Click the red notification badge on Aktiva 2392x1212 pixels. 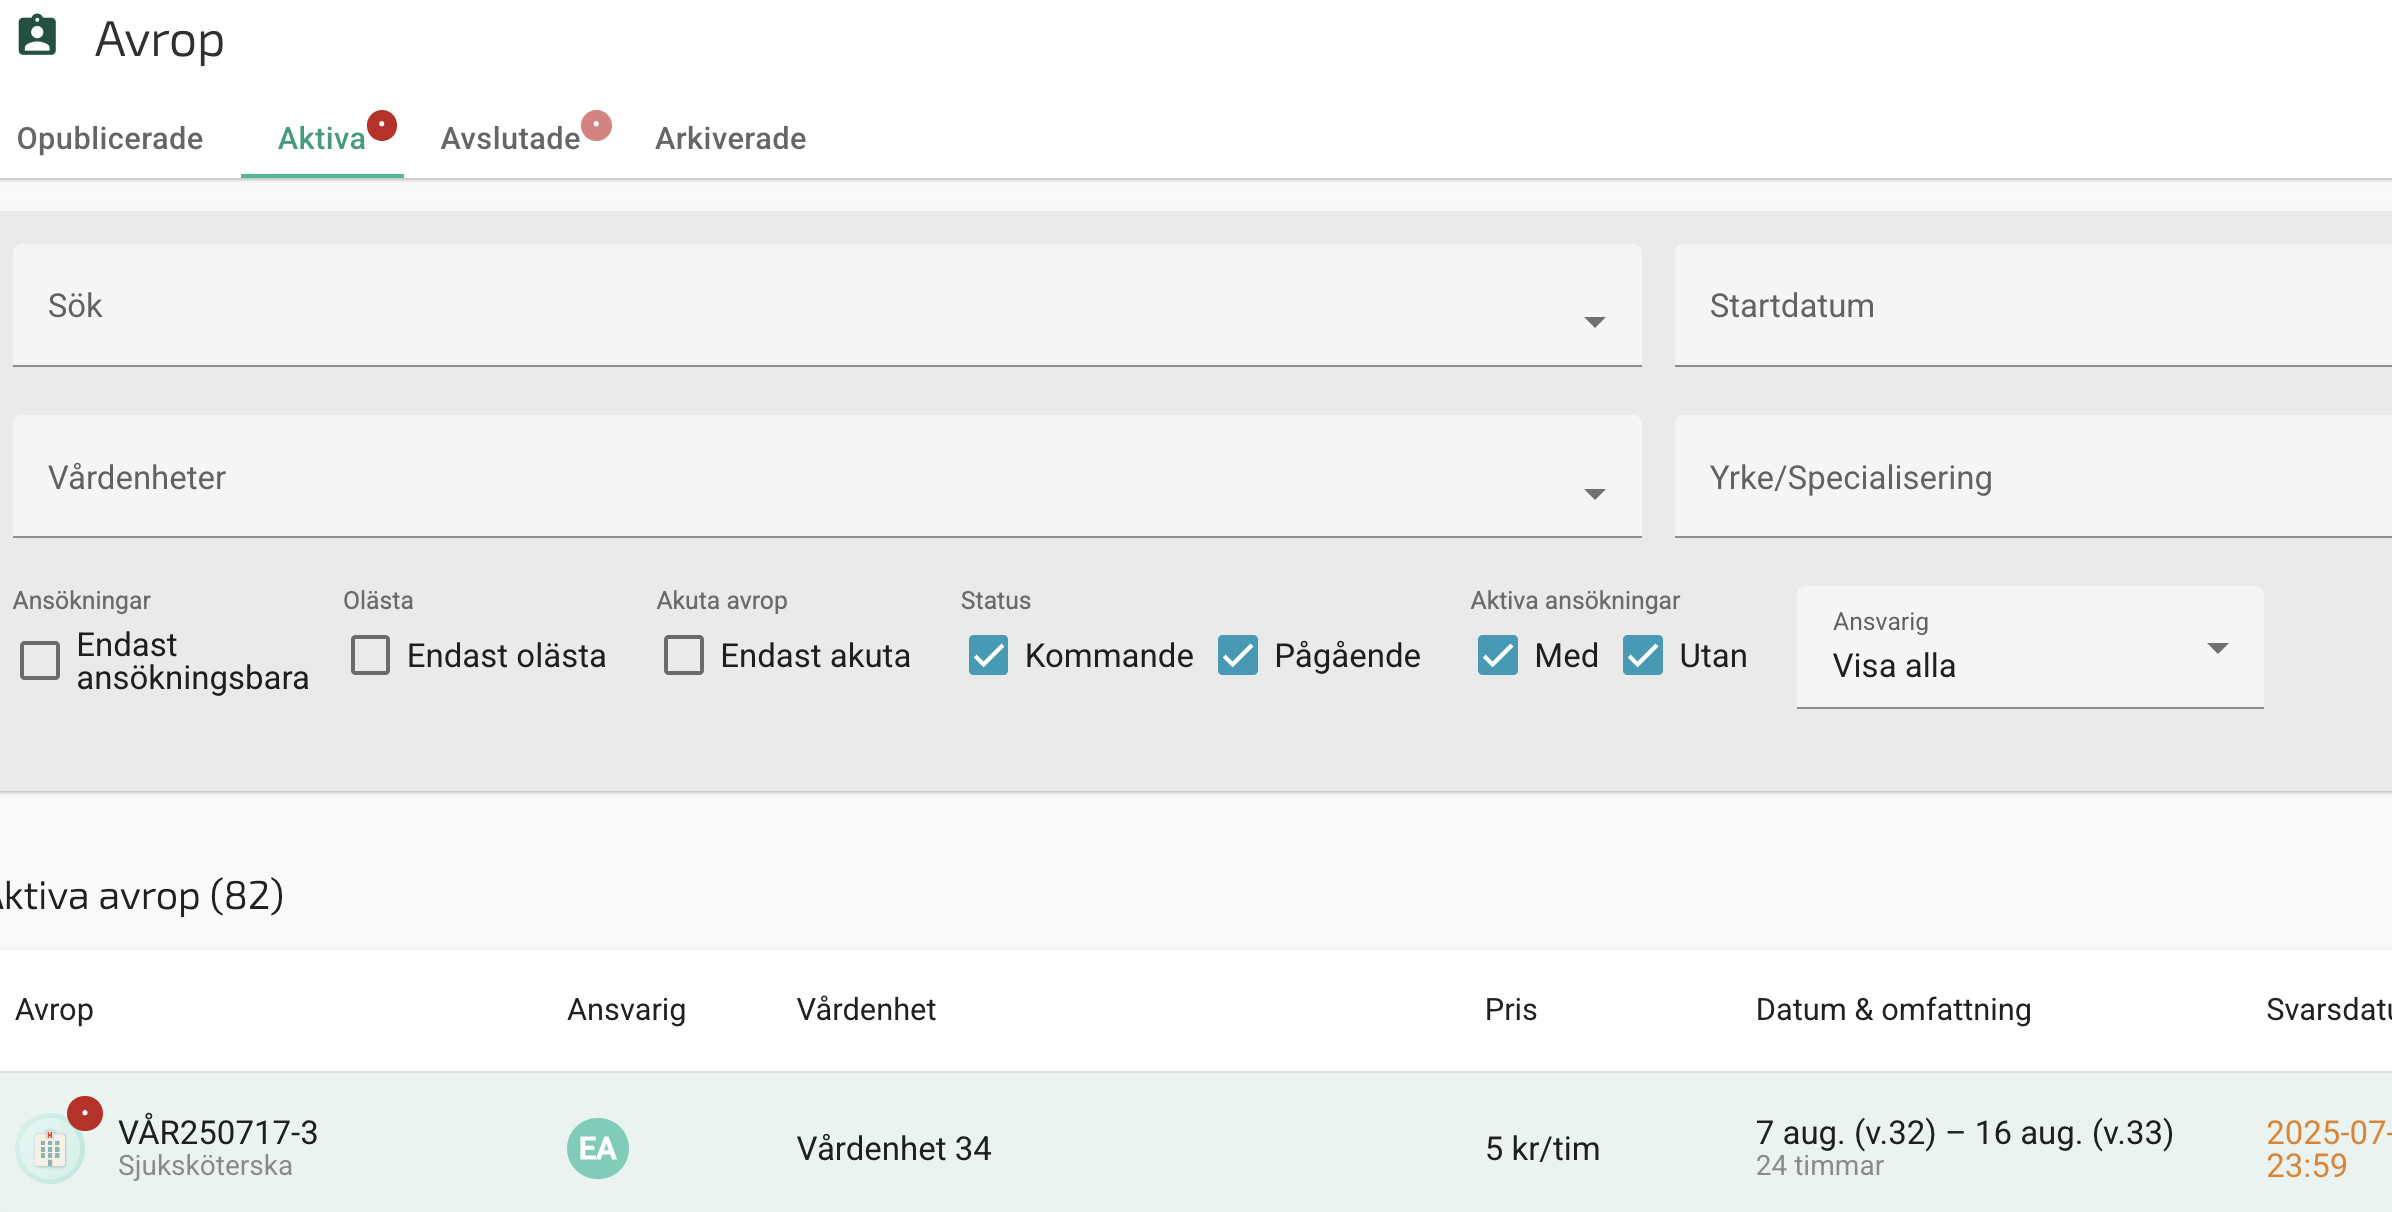click(x=382, y=125)
